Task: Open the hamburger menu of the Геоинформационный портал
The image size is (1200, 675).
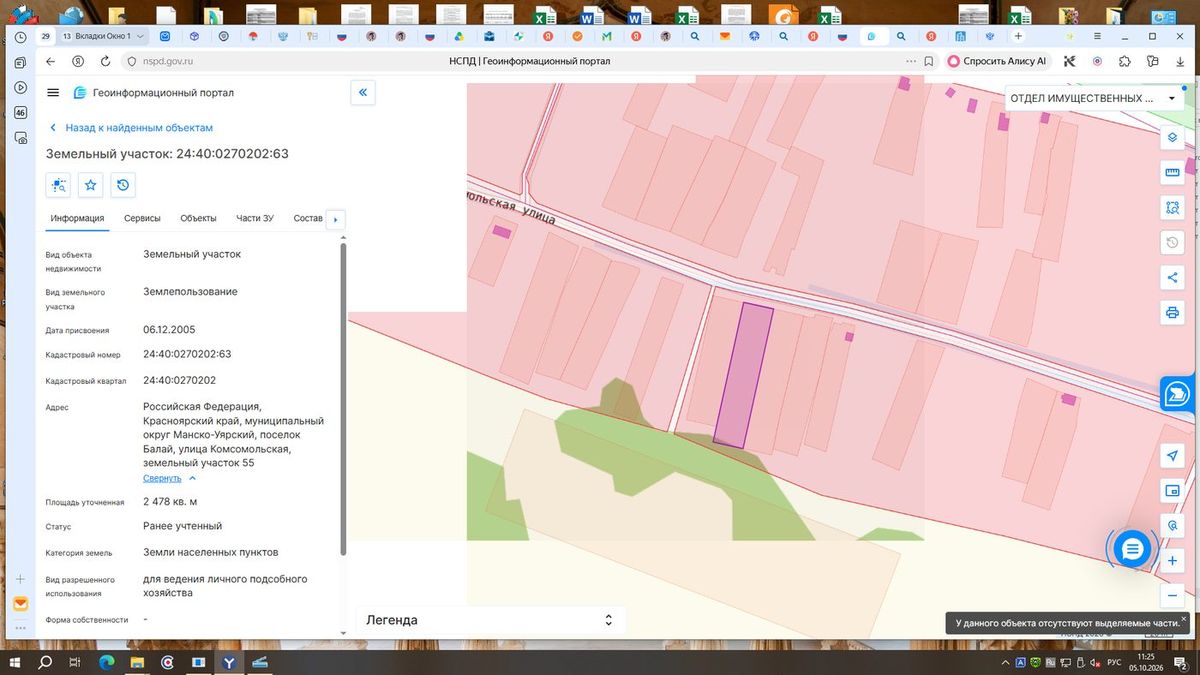Action: (x=53, y=93)
